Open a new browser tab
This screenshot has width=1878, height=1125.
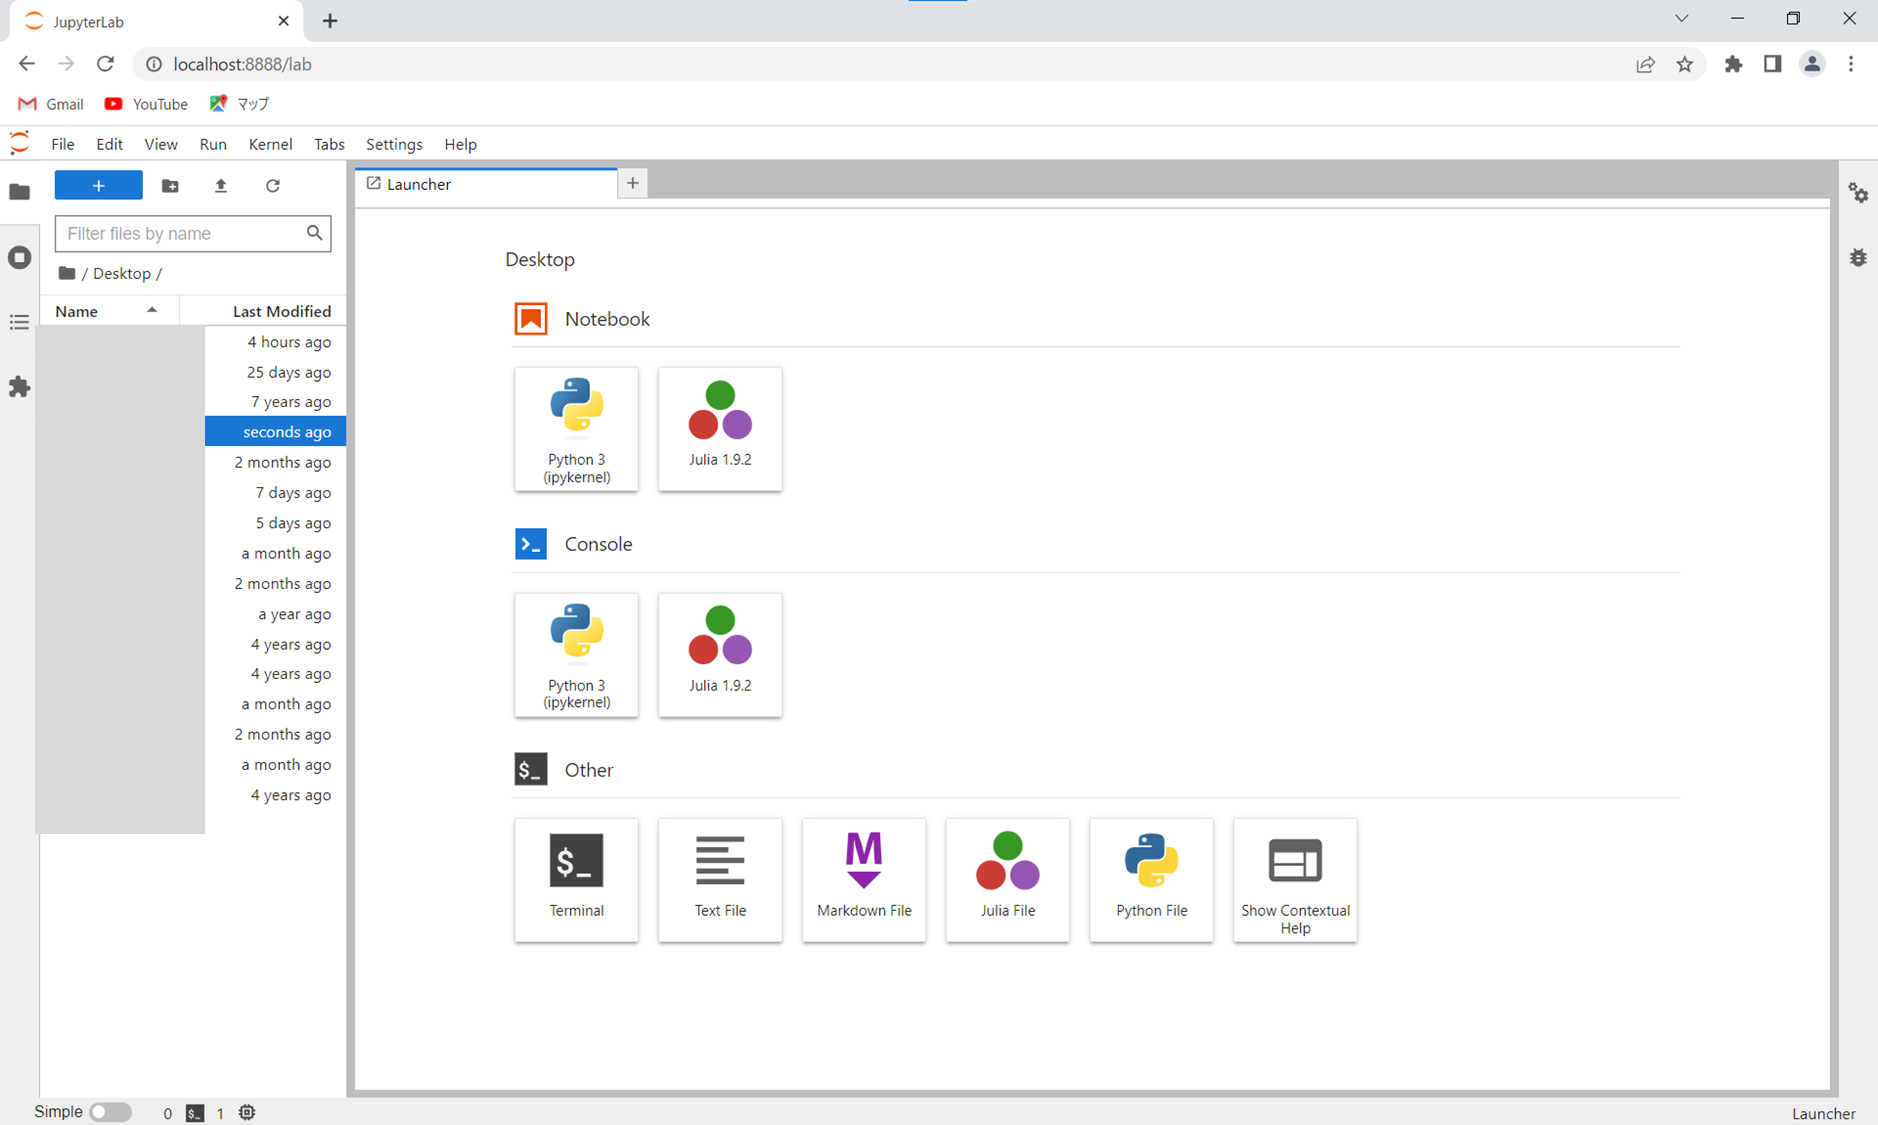click(330, 21)
